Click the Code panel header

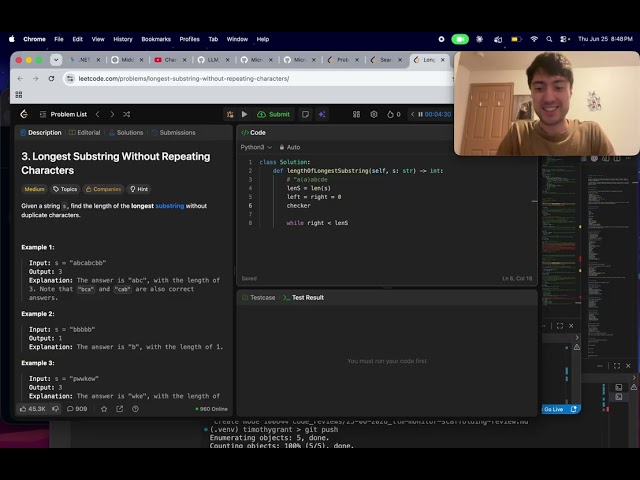pyautogui.click(x=253, y=133)
